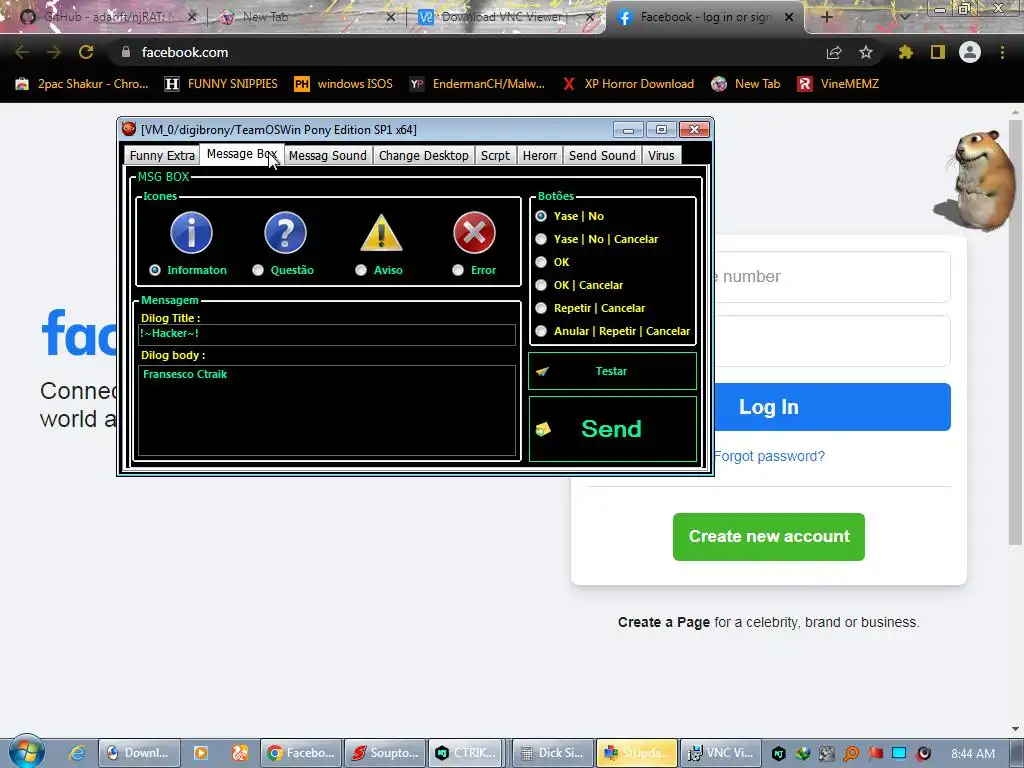1024x768 pixels.
Task: Open a new browser tab
Action: click(x=826, y=17)
